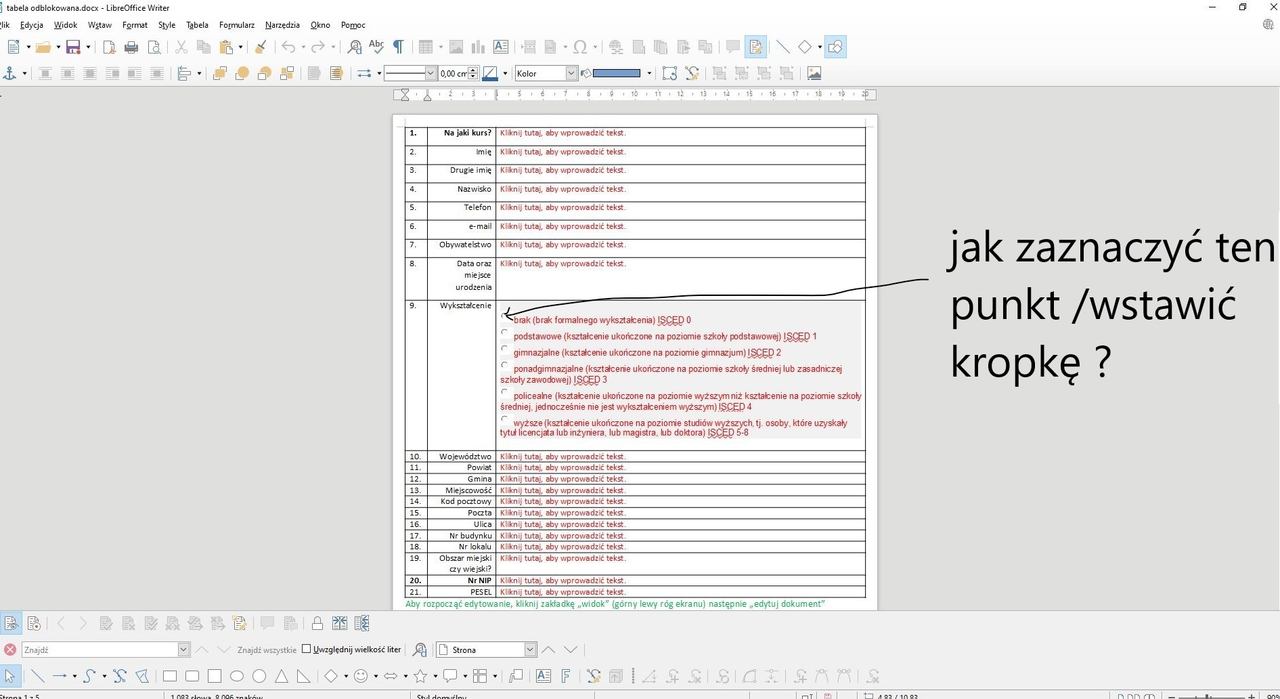Open the Formularz menu
The height and width of the screenshot is (699, 1280).
tap(237, 25)
